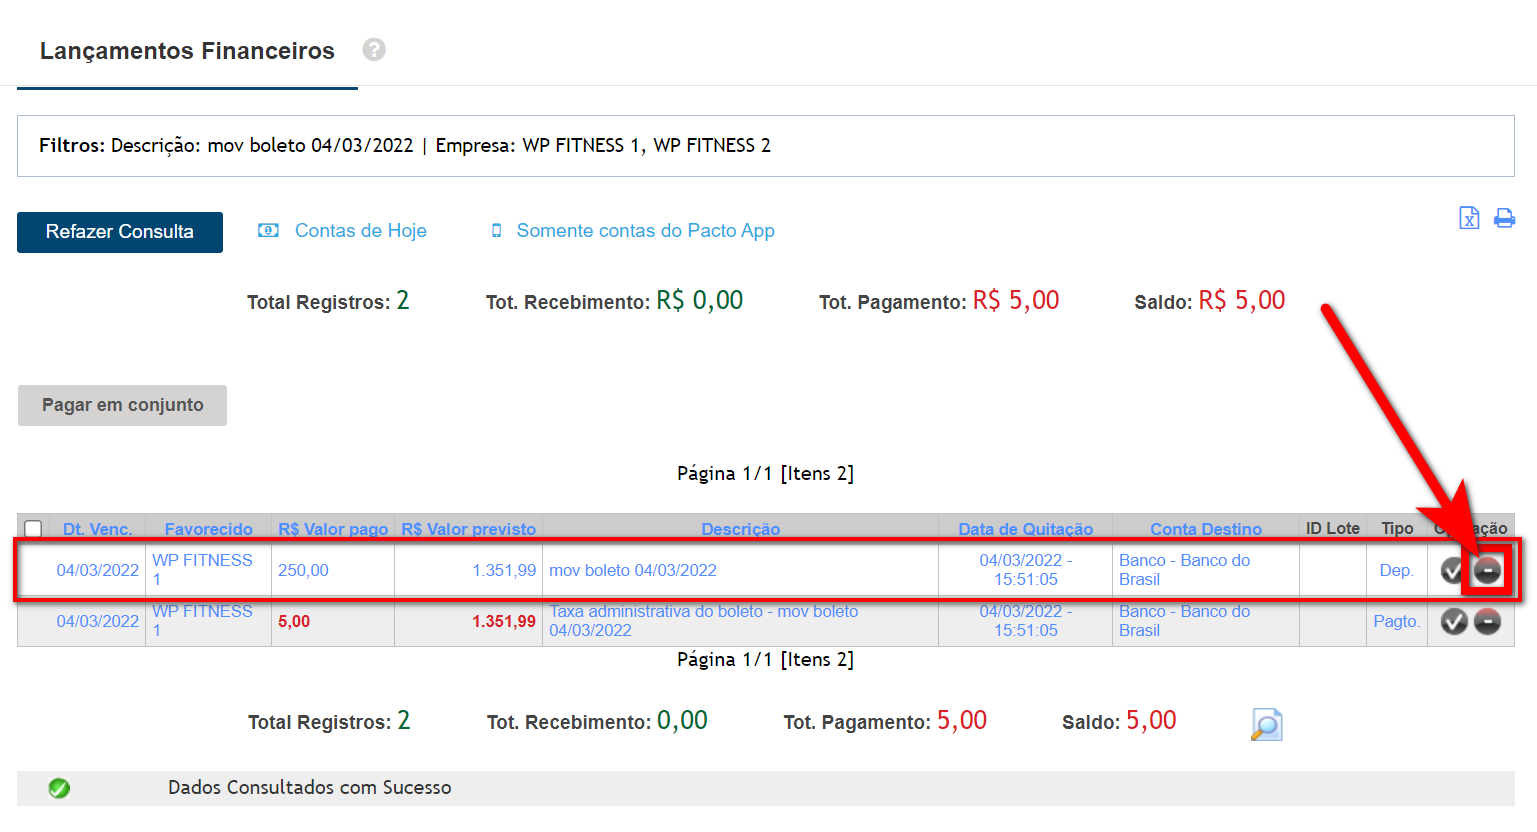Click checkmark icon on mov boleto row
Viewport: 1537px width, 832px height.
pyautogui.click(x=1453, y=571)
